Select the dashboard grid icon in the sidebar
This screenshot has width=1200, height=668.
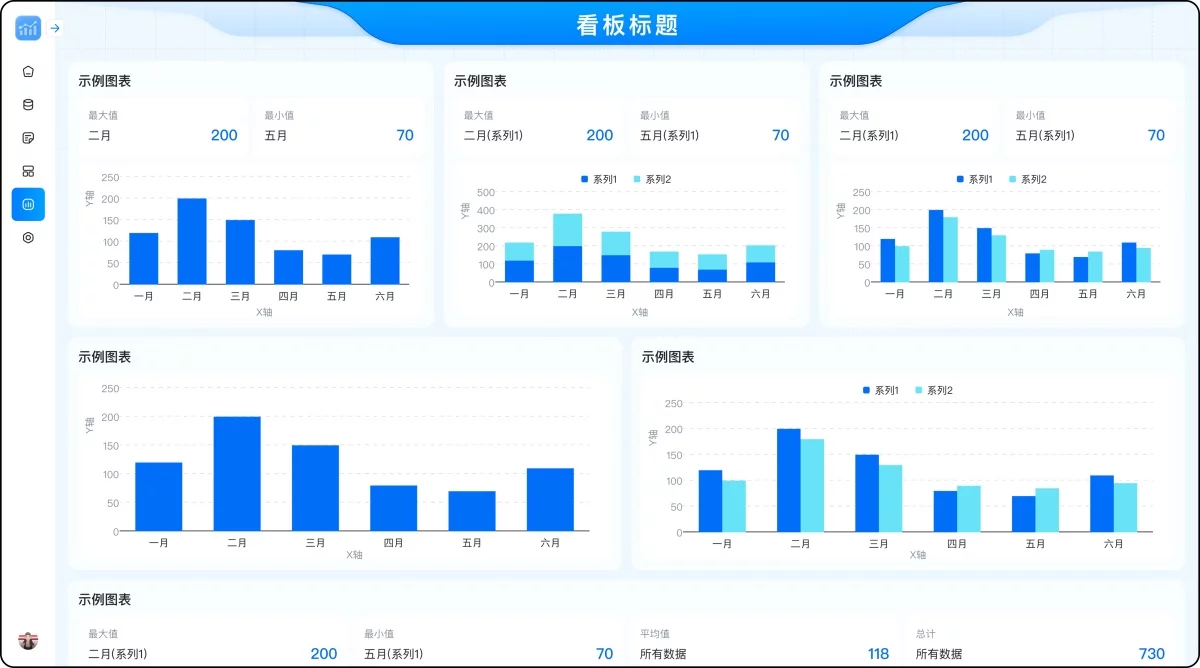tap(29, 170)
